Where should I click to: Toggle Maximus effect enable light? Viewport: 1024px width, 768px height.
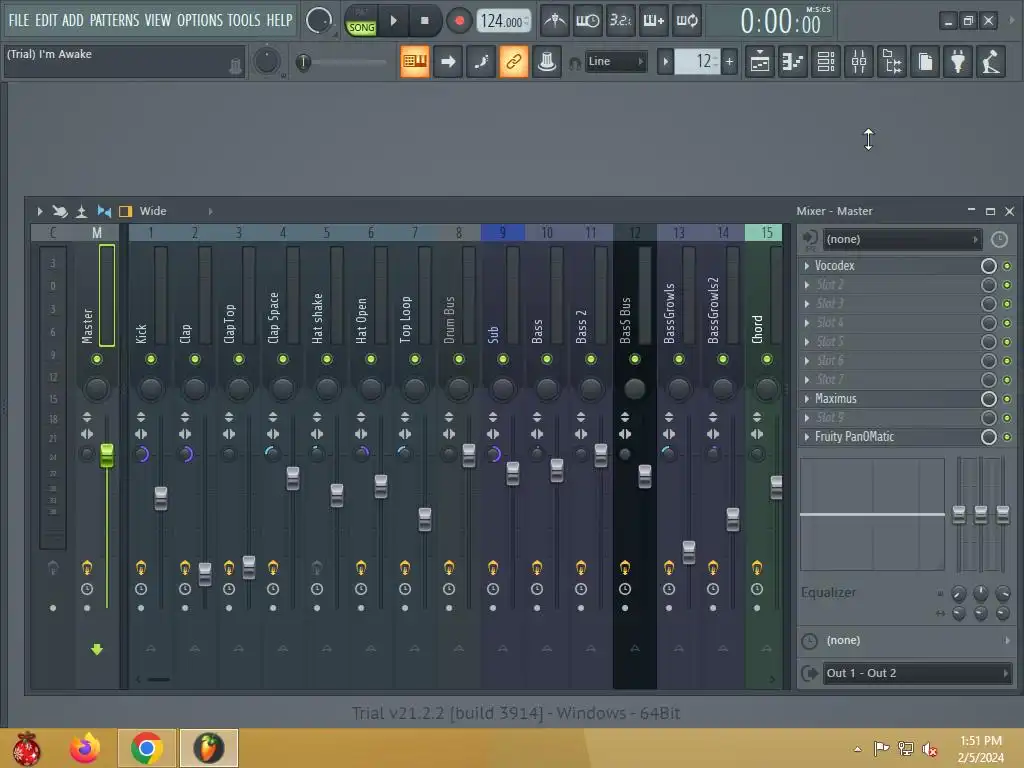pyautogui.click(x=1006, y=398)
